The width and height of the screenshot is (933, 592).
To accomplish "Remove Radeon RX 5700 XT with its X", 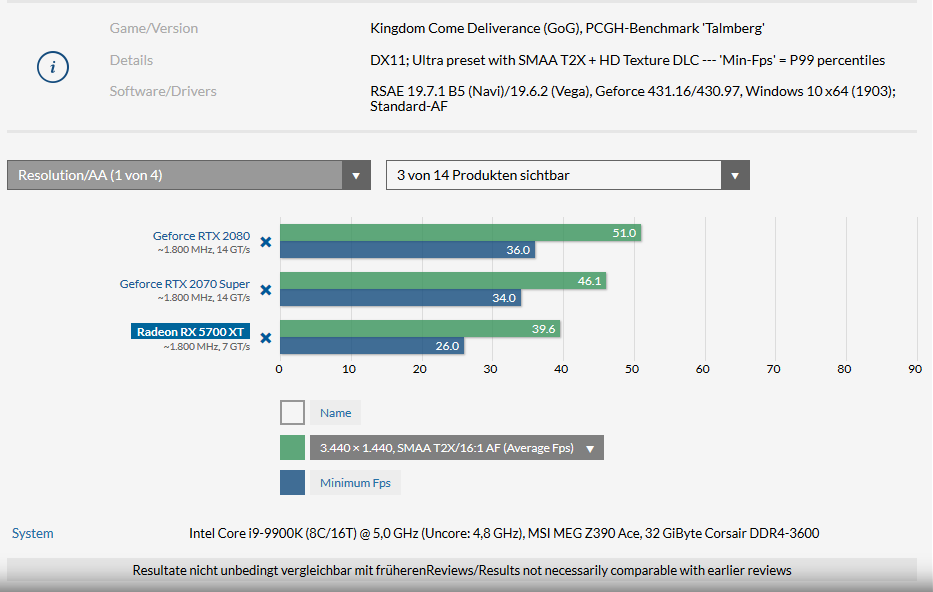I will point(266,338).
